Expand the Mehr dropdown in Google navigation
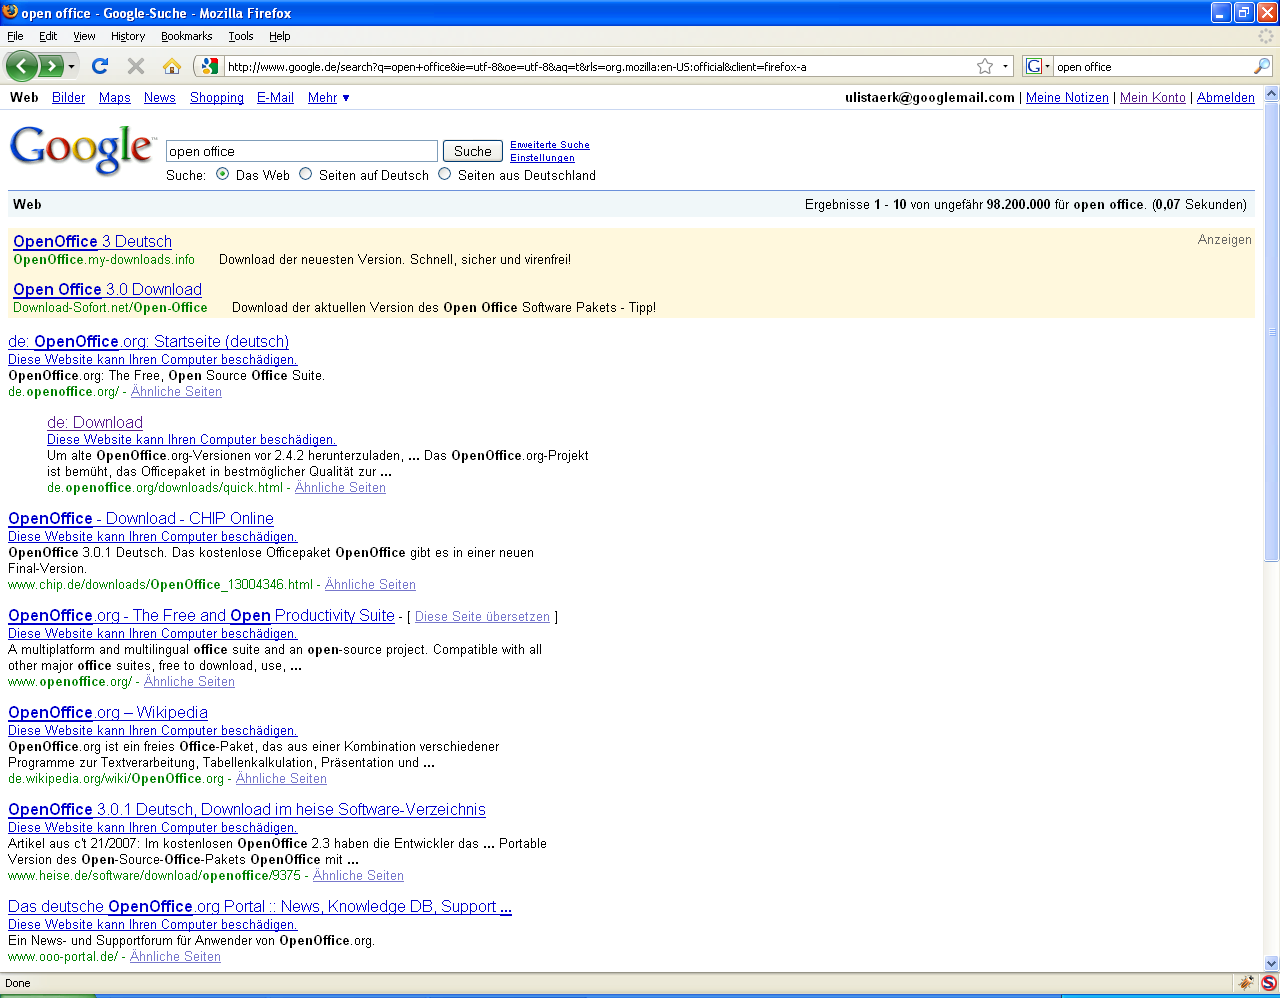The width and height of the screenshot is (1280, 998). (x=329, y=97)
